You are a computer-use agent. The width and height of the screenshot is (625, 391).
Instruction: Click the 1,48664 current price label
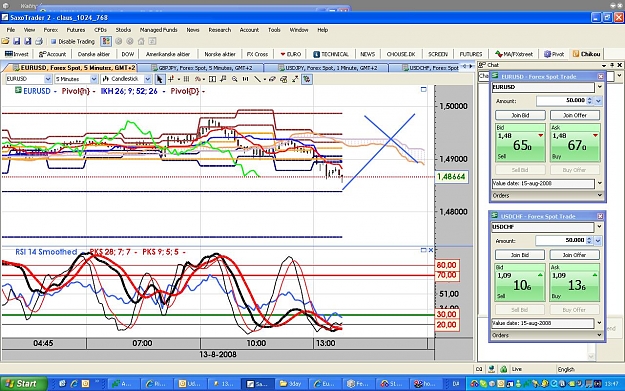coord(451,177)
